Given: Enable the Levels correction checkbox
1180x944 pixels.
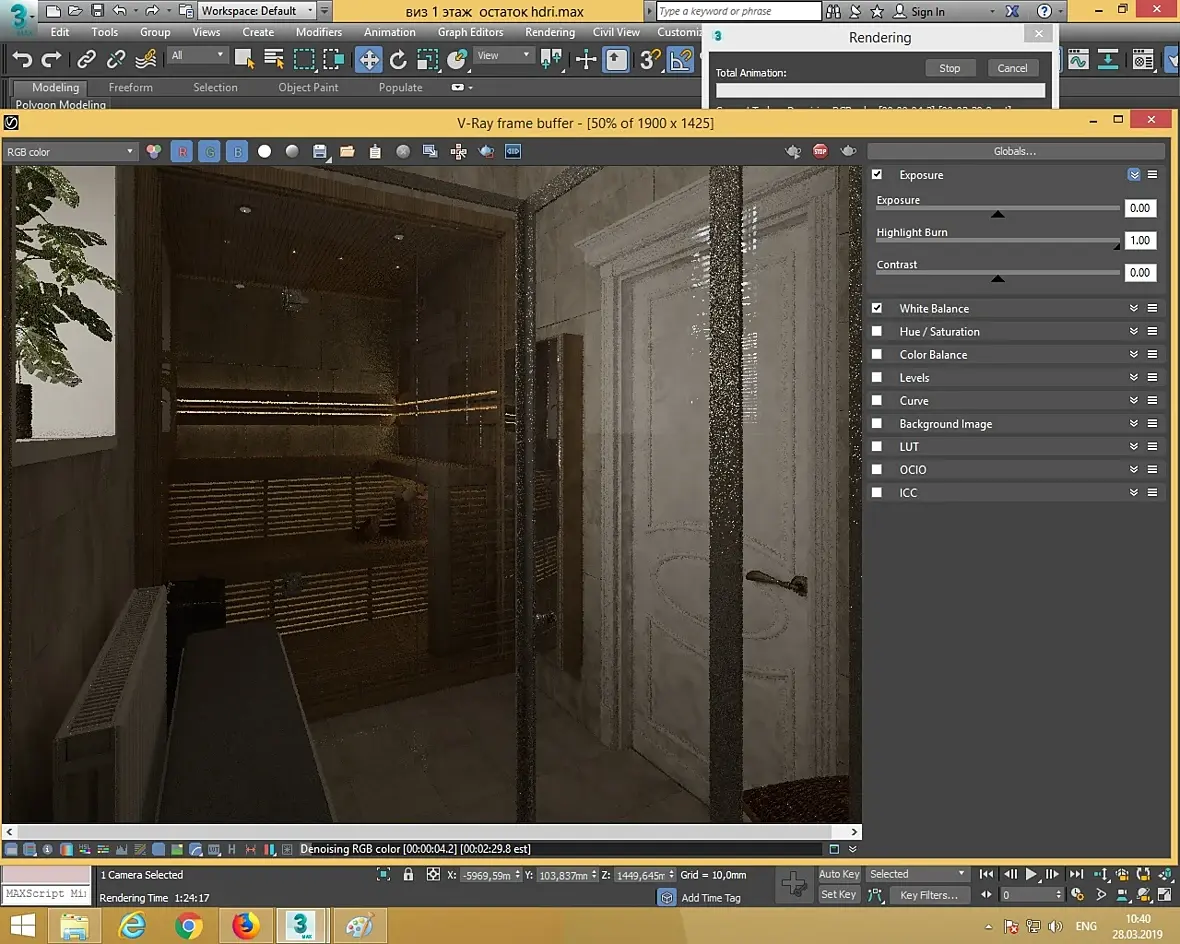Looking at the screenshot, I should (x=877, y=378).
